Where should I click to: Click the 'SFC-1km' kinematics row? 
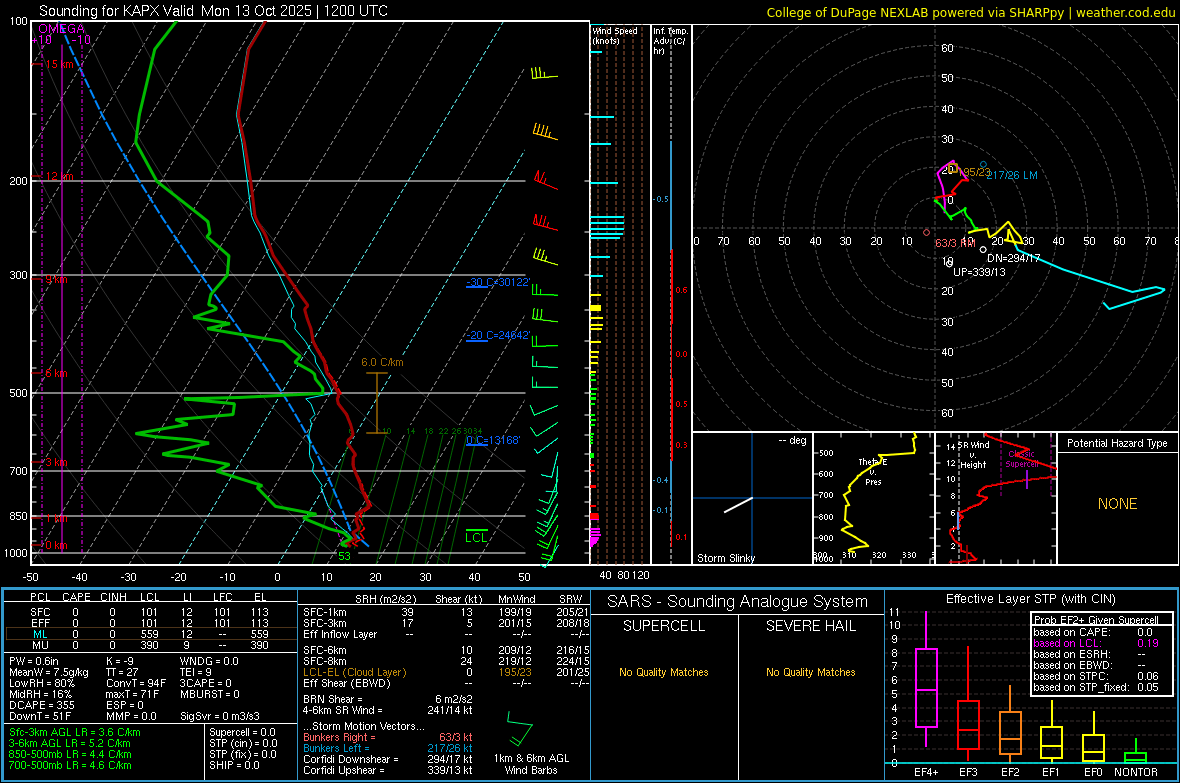(x=446, y=612)
